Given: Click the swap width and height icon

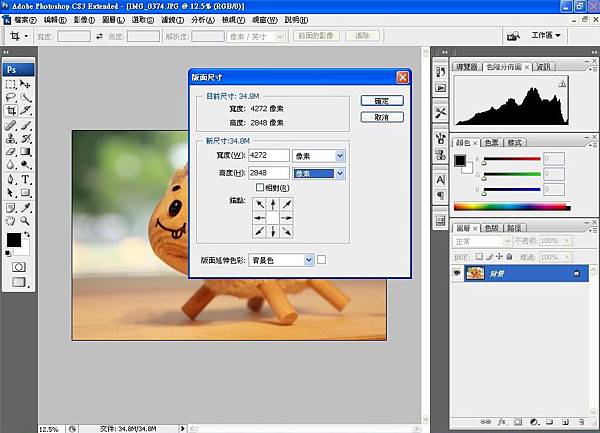Looking at the screenshot, I should (99, 36).
